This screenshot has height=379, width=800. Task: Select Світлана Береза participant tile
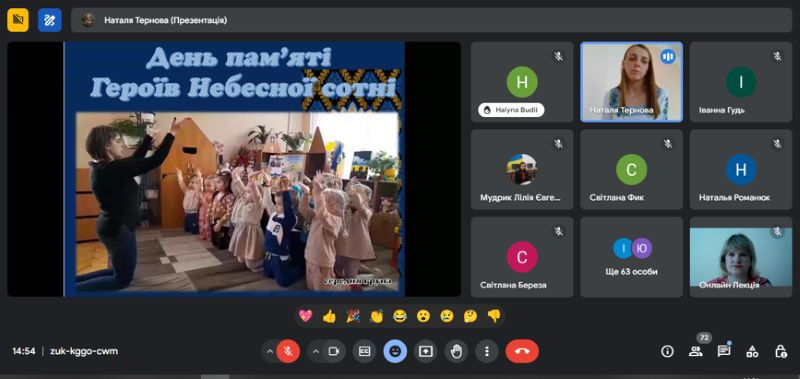point(522,257)
